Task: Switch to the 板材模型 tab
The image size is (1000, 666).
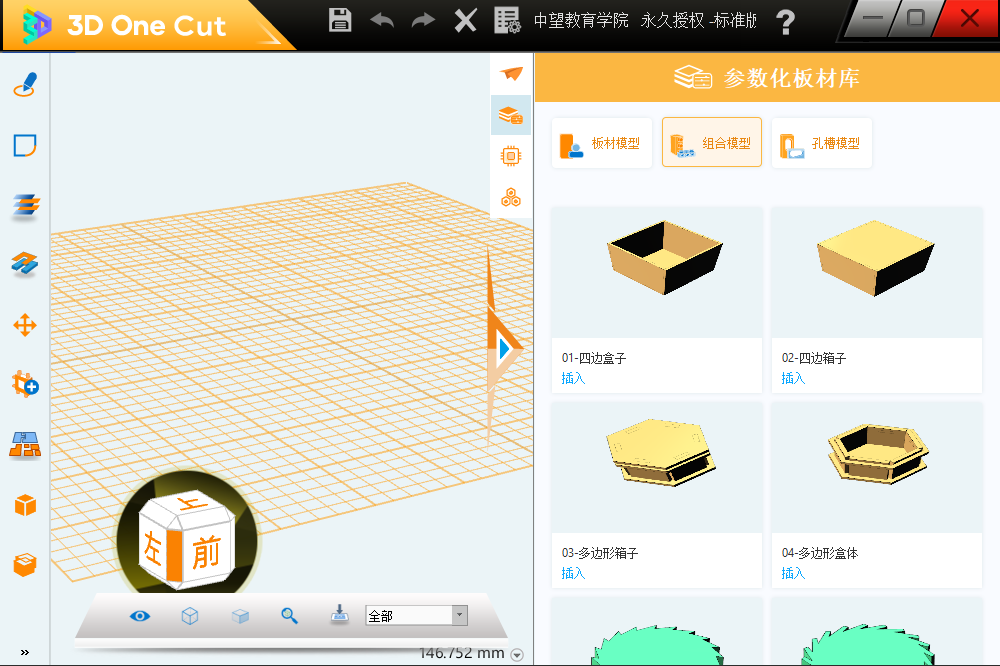Action: (601, 142)
